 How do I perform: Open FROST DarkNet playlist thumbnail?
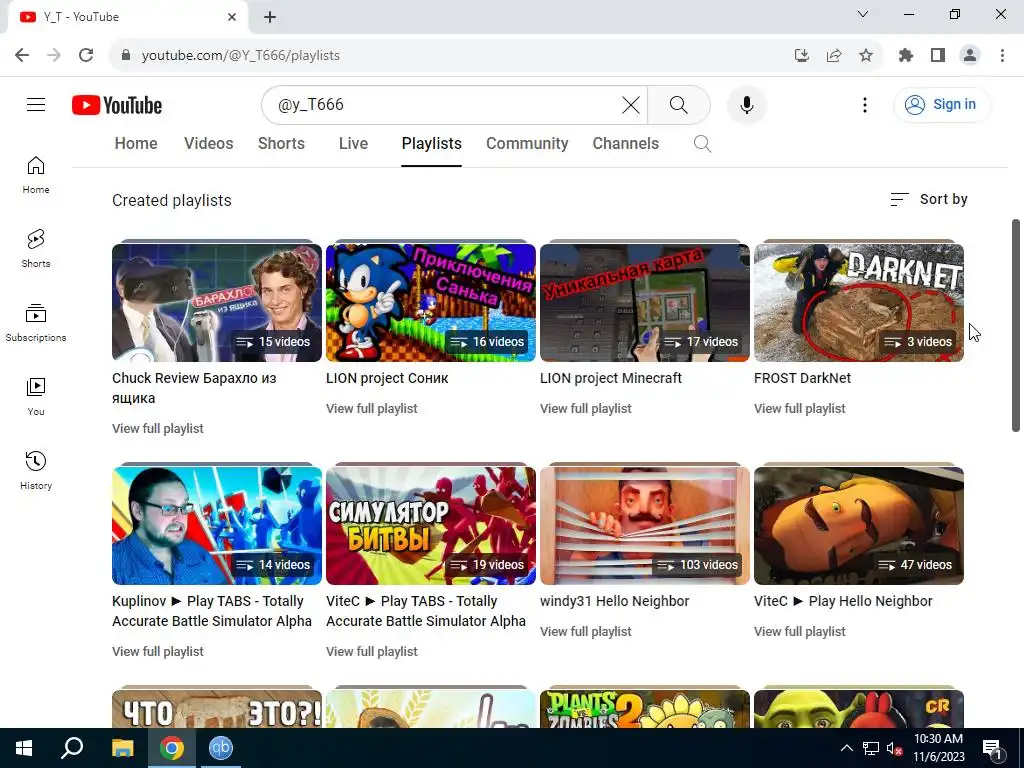click(x=859, y=302)
